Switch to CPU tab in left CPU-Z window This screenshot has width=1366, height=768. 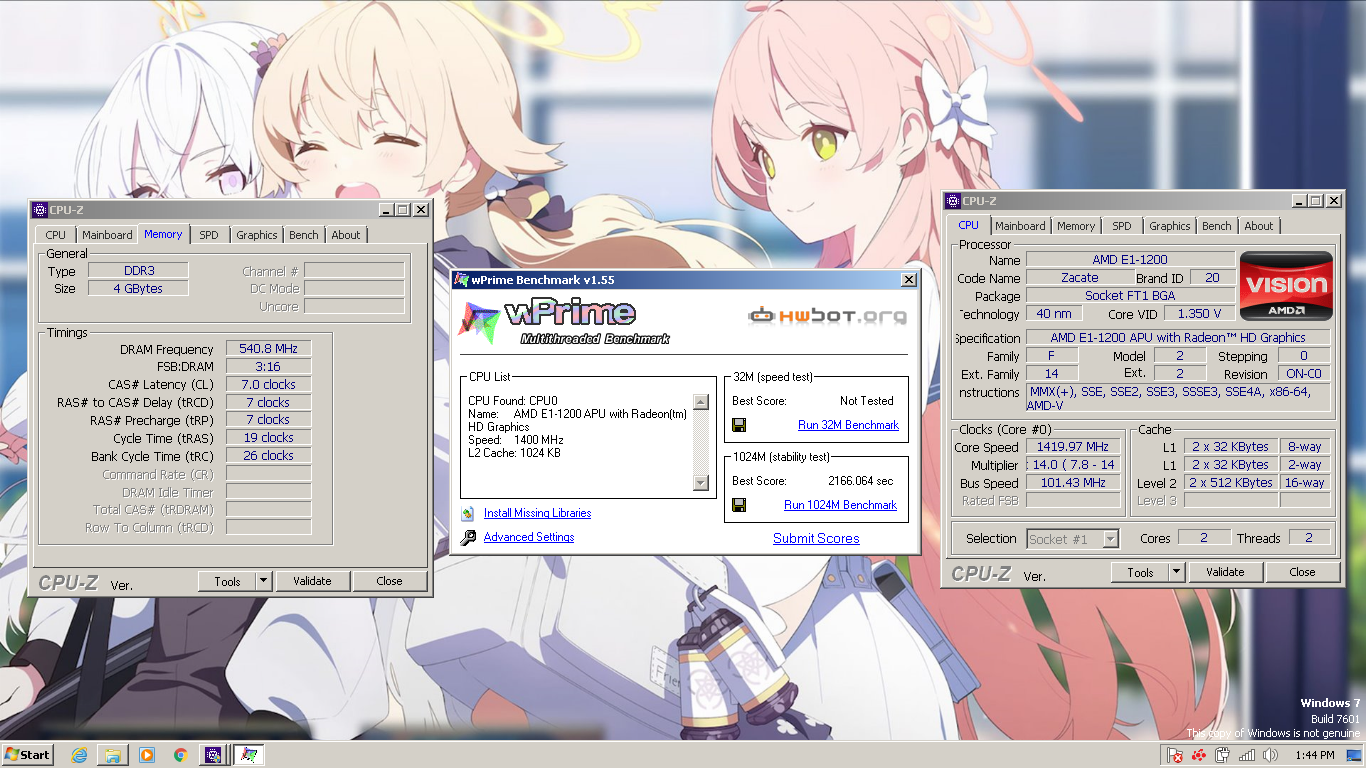(56, 235)
